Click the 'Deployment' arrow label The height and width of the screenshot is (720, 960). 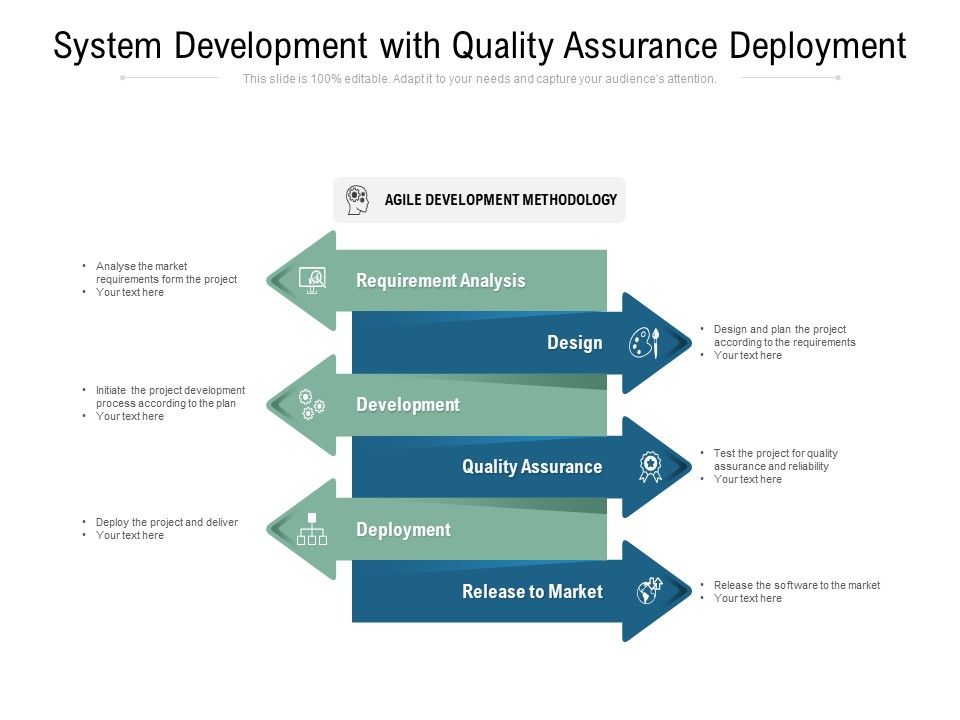point(403,530)
